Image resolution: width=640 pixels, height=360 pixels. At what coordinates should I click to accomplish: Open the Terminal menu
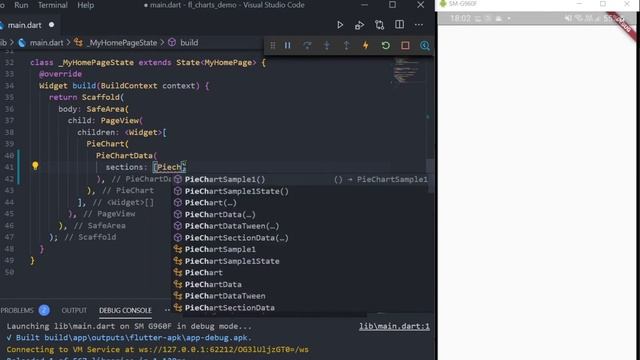[53, 5]
